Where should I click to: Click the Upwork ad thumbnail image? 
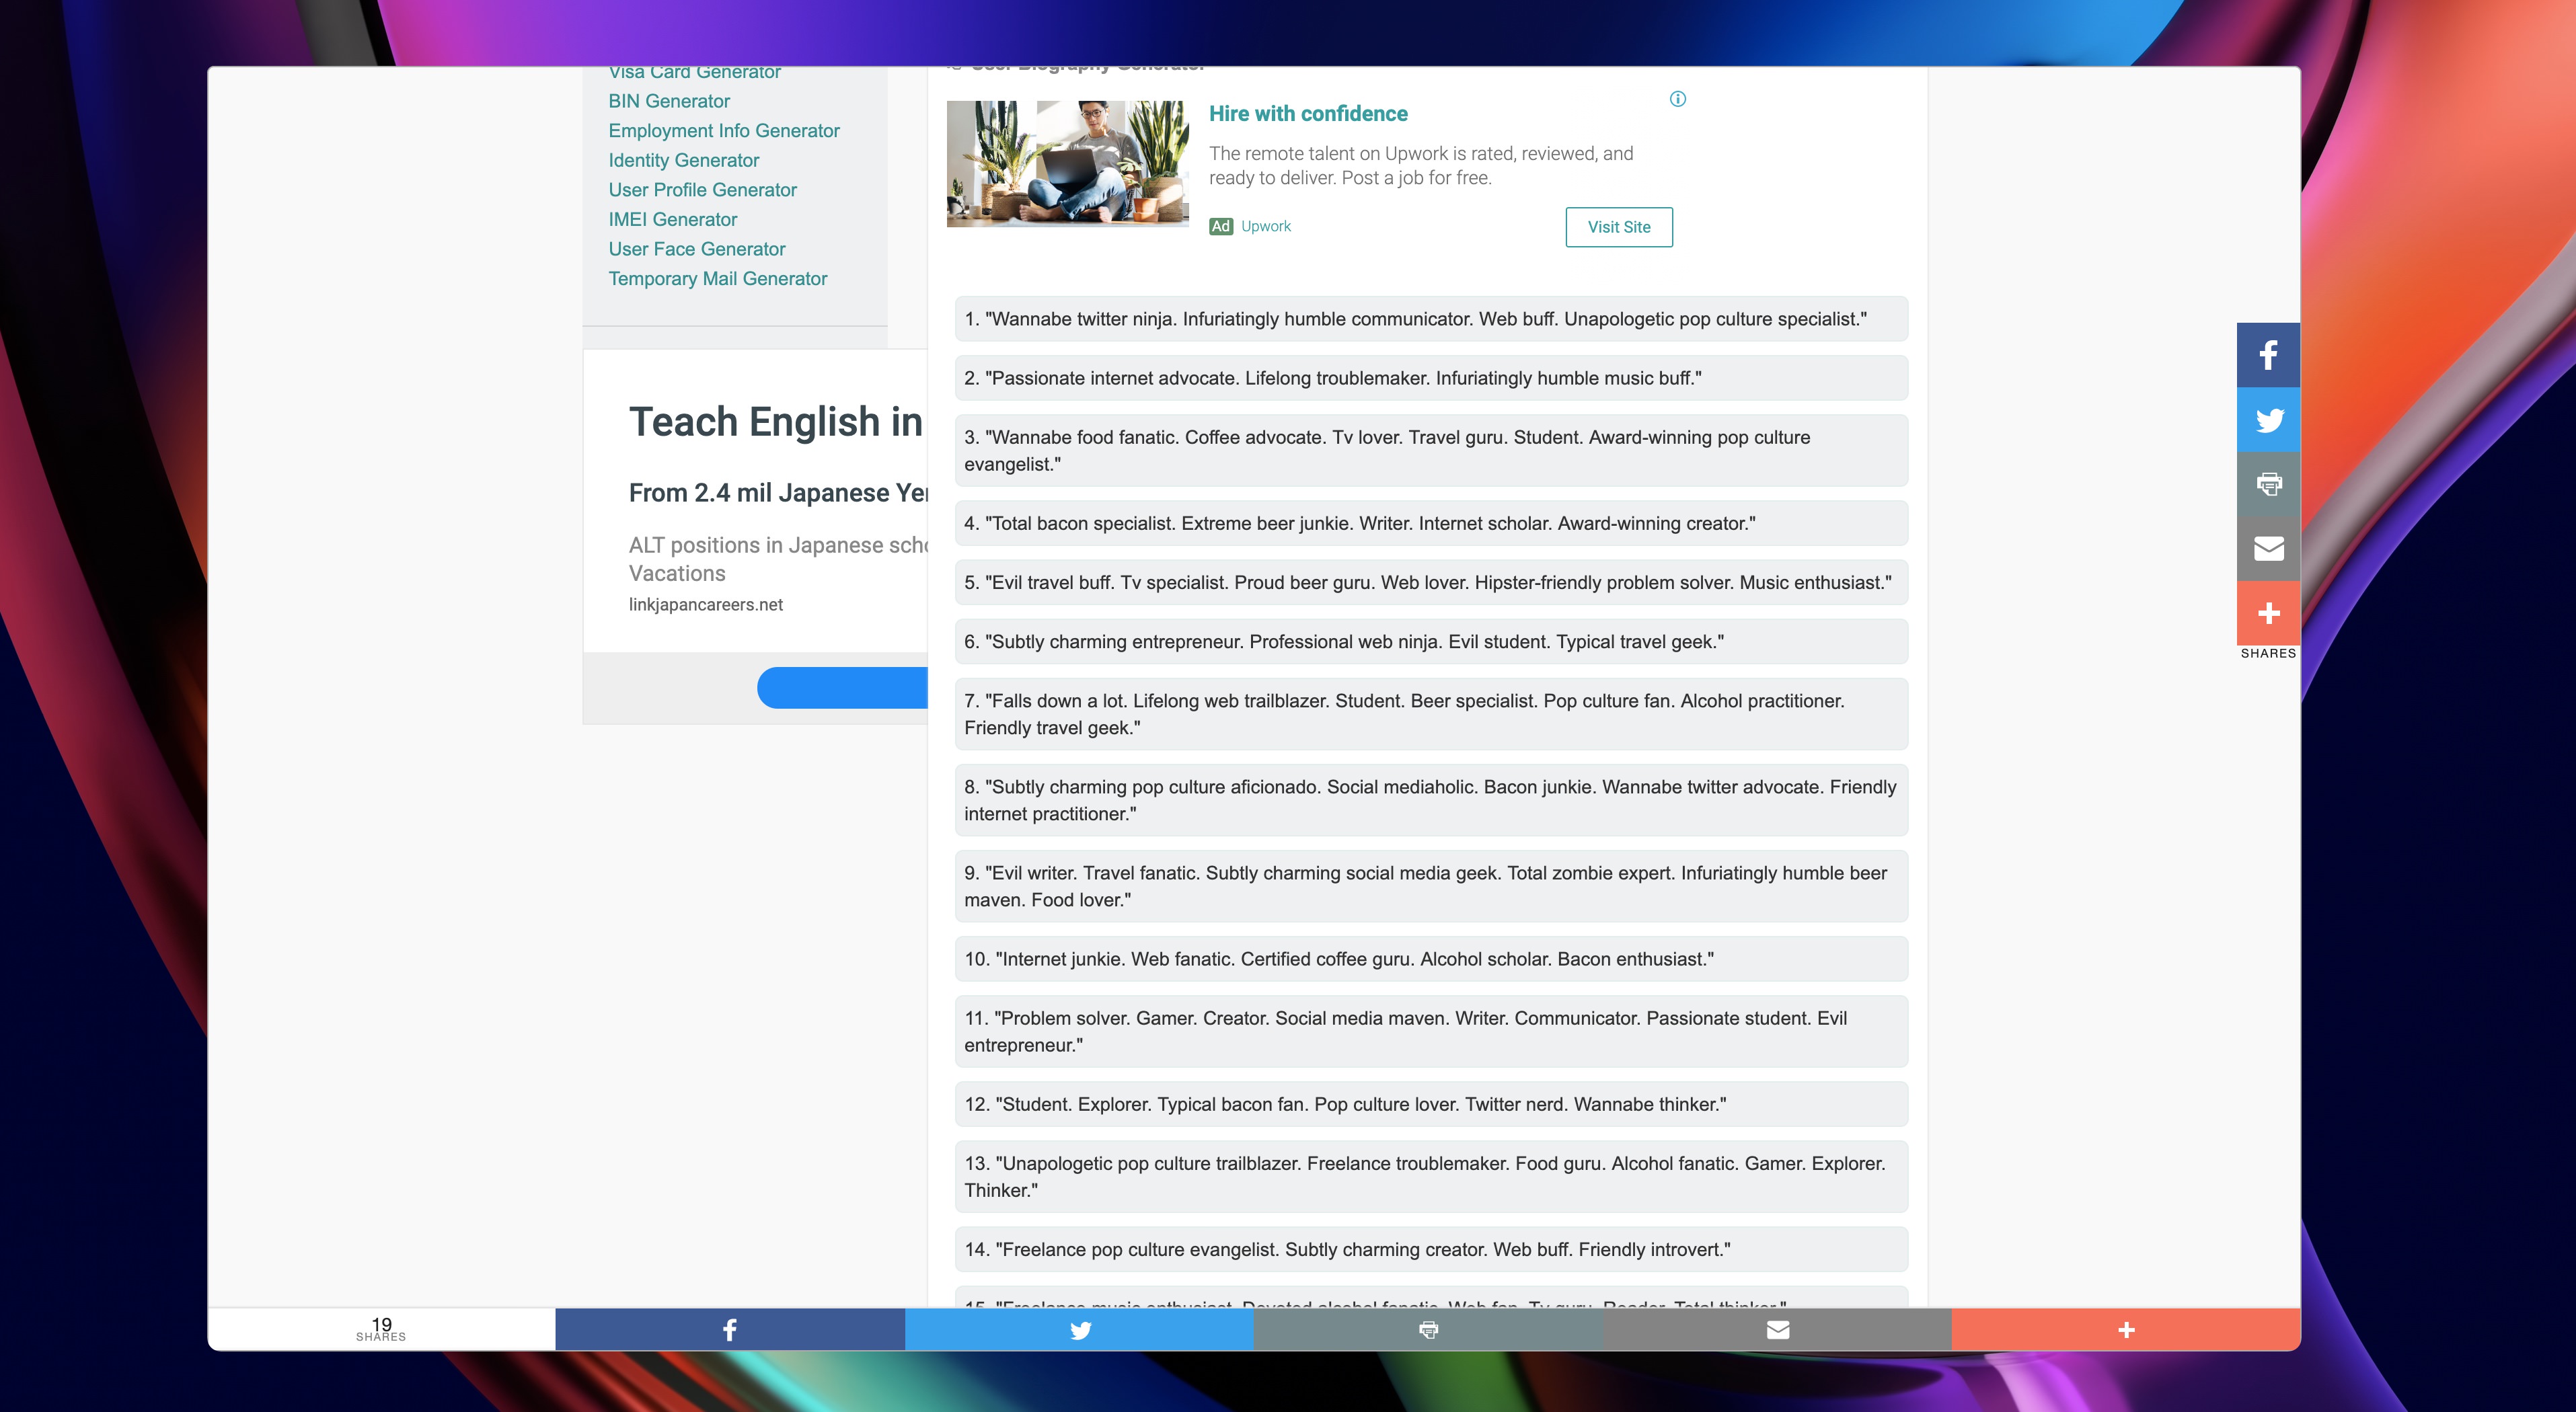click(1067, 163)
